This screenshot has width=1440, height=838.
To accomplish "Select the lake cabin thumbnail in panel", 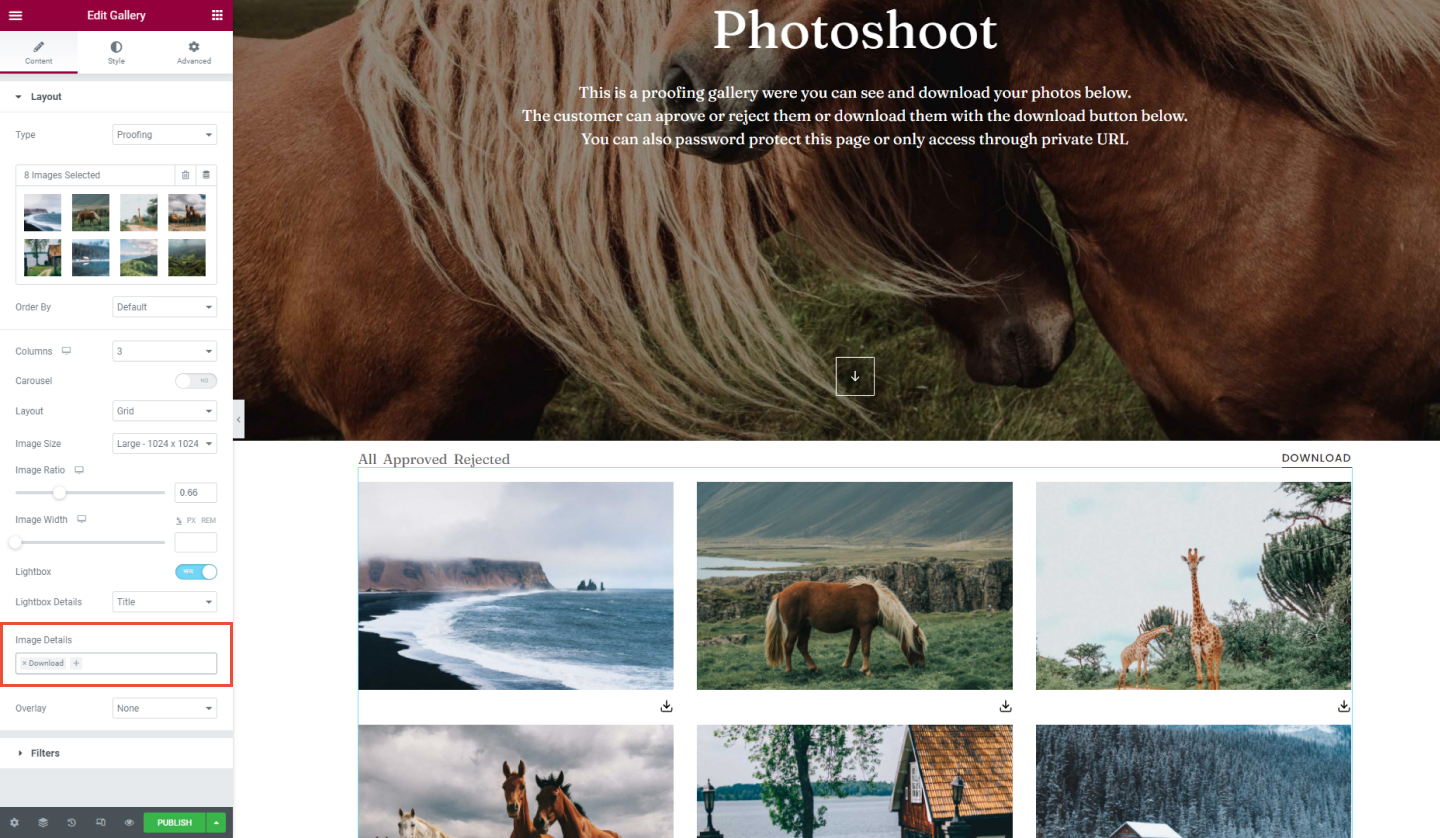I will tap(43, 257).
